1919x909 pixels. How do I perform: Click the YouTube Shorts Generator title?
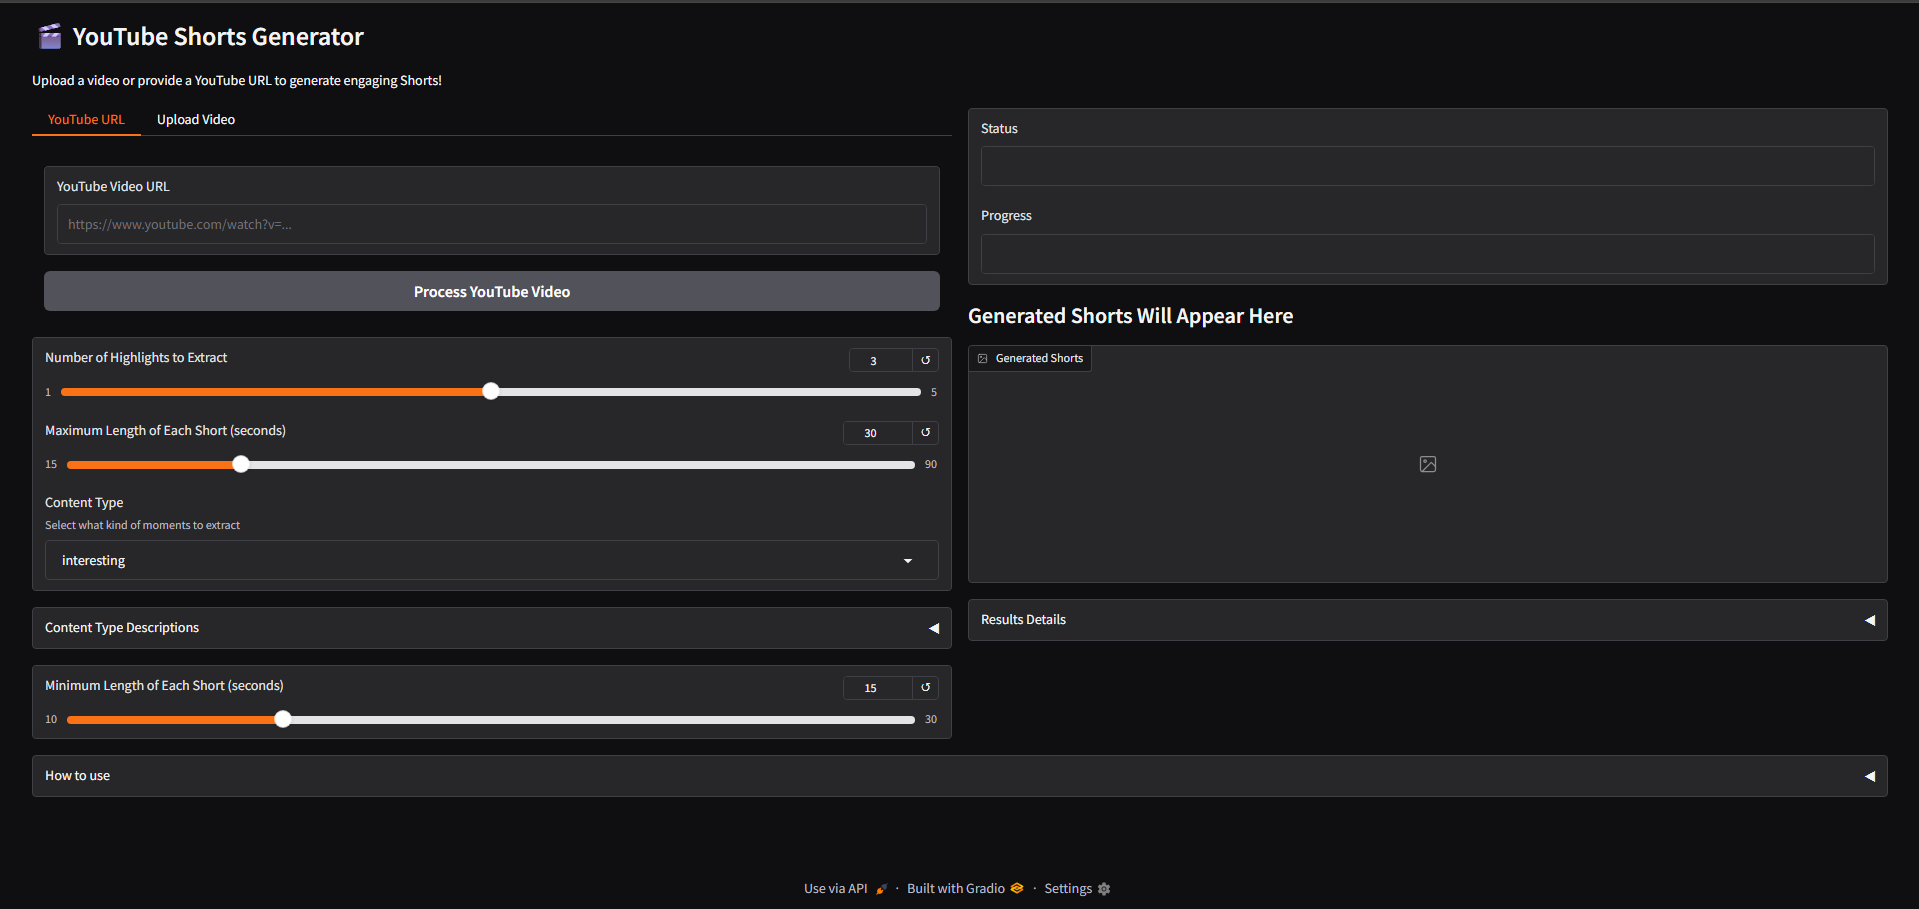tap(218, 37)
